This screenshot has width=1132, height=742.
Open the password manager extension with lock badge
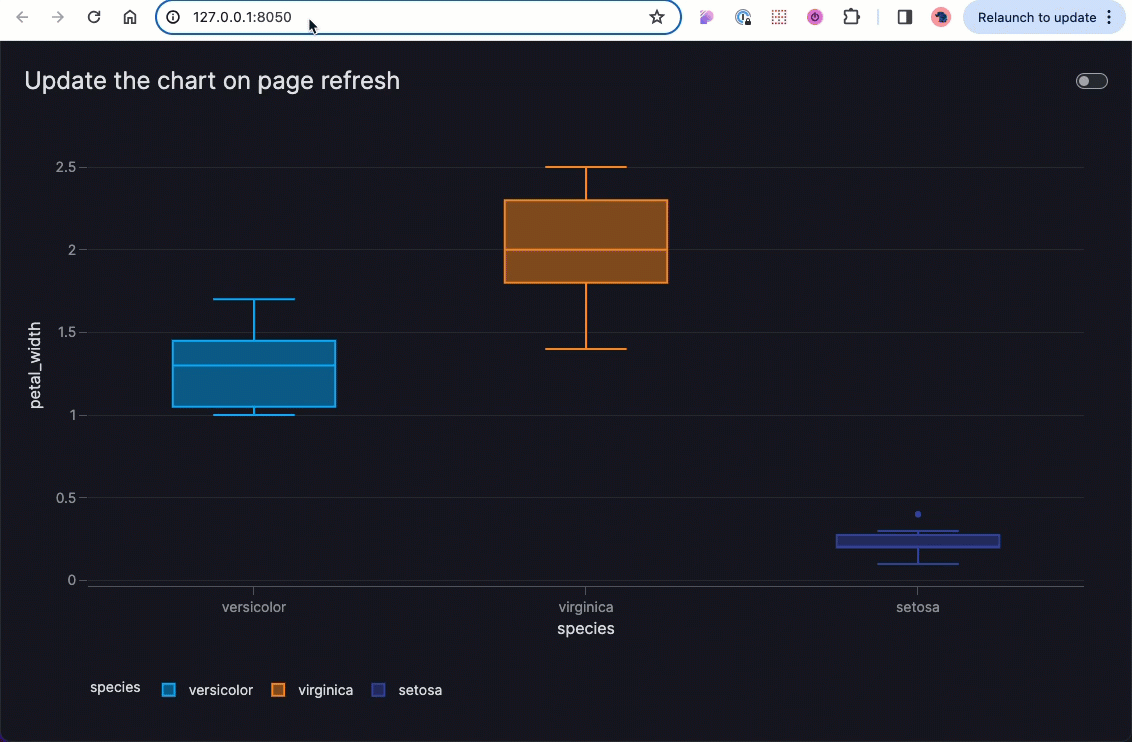[743, 17]
